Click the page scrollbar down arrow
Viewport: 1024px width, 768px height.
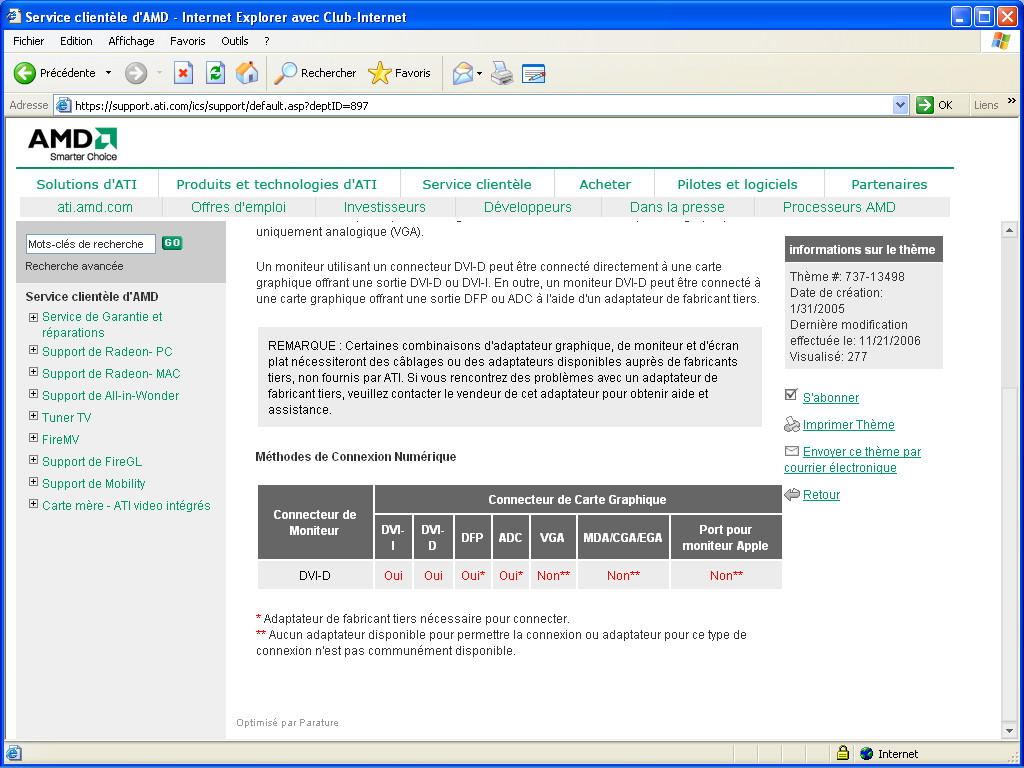1009,731
